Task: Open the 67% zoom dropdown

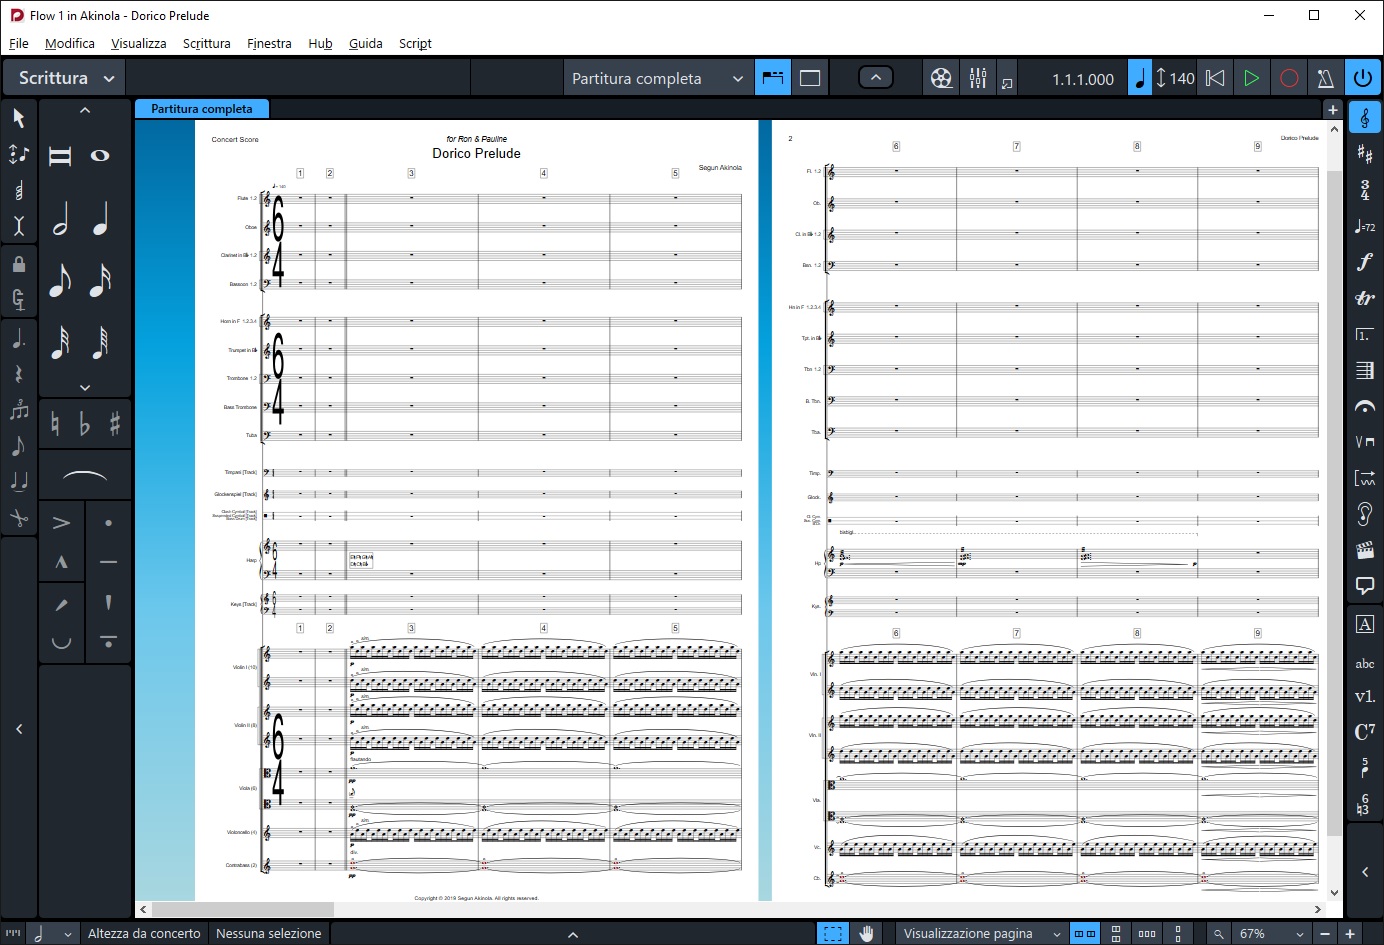Action: (x=1271, y=933)
